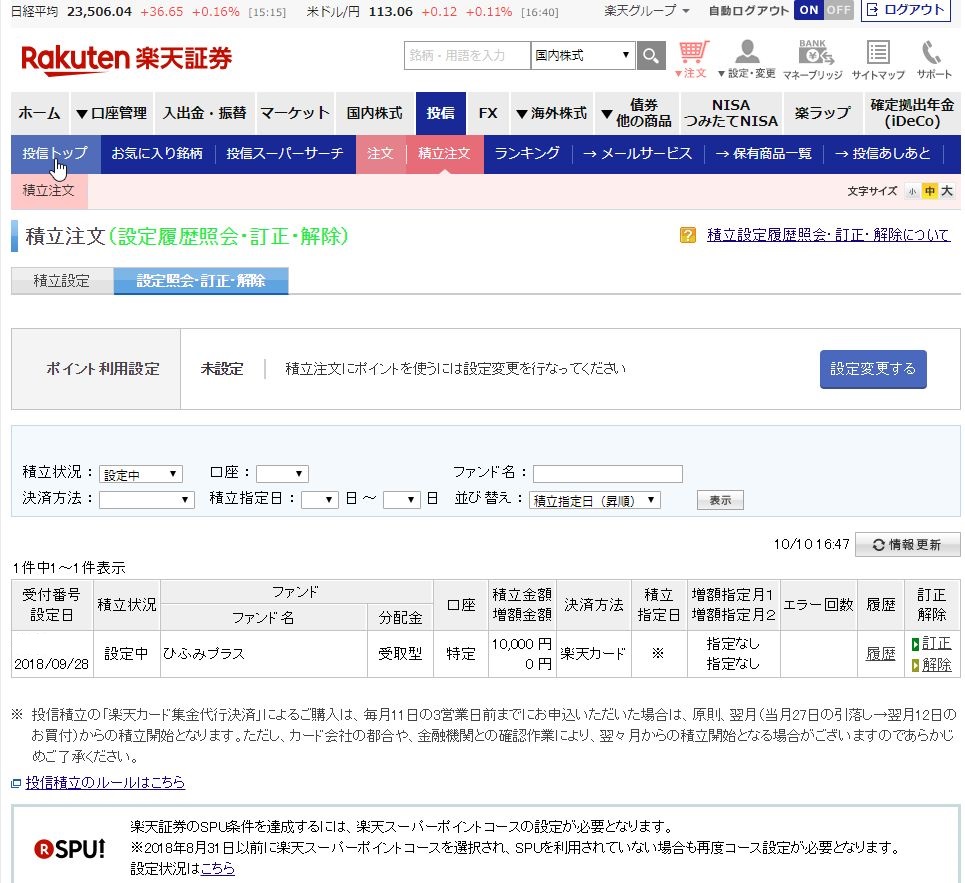Expand the 楽天グループ dropdown

pyautogui.click(x=646, y=10)
